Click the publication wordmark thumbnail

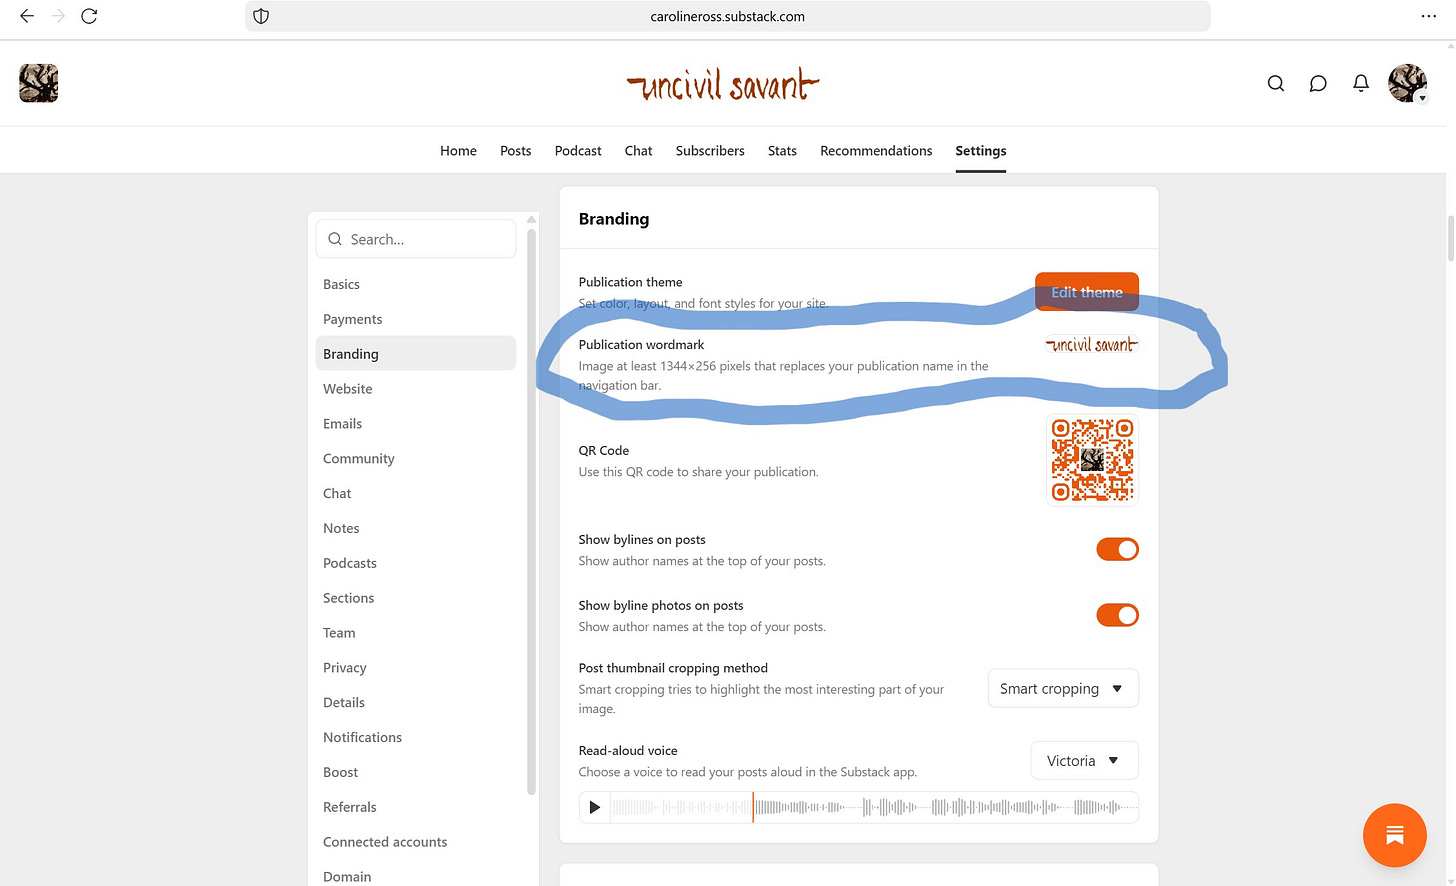coord(1092,345)
